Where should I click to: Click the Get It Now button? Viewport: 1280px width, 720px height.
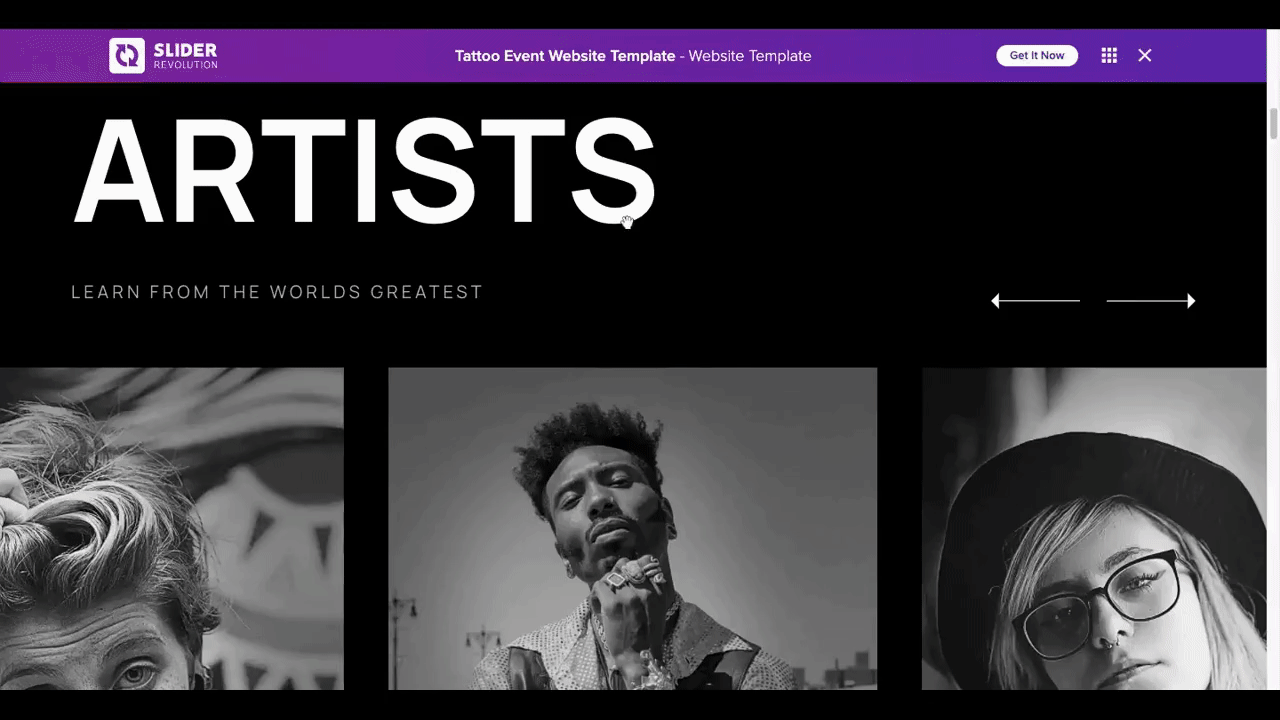[x=1037, y=56]
